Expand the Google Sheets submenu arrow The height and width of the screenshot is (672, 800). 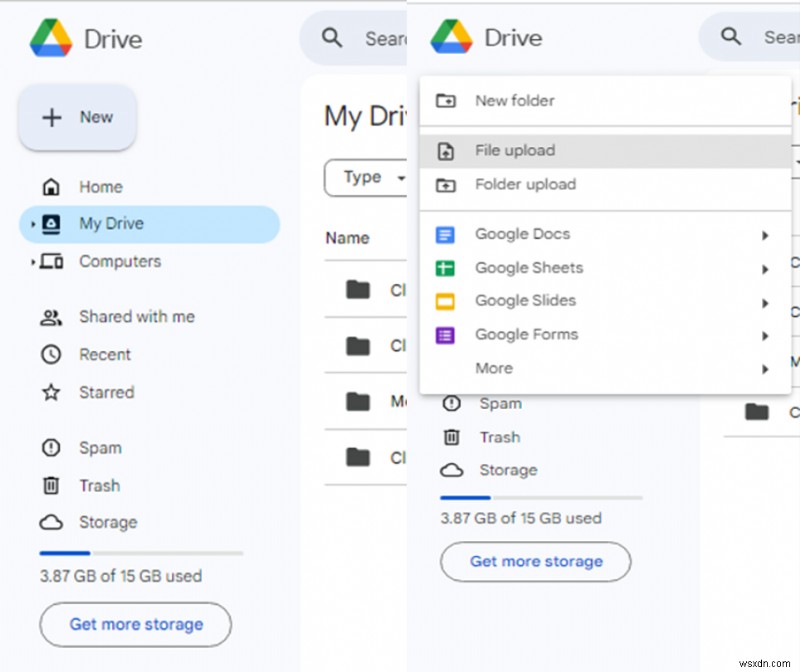[x=765, y=269]
